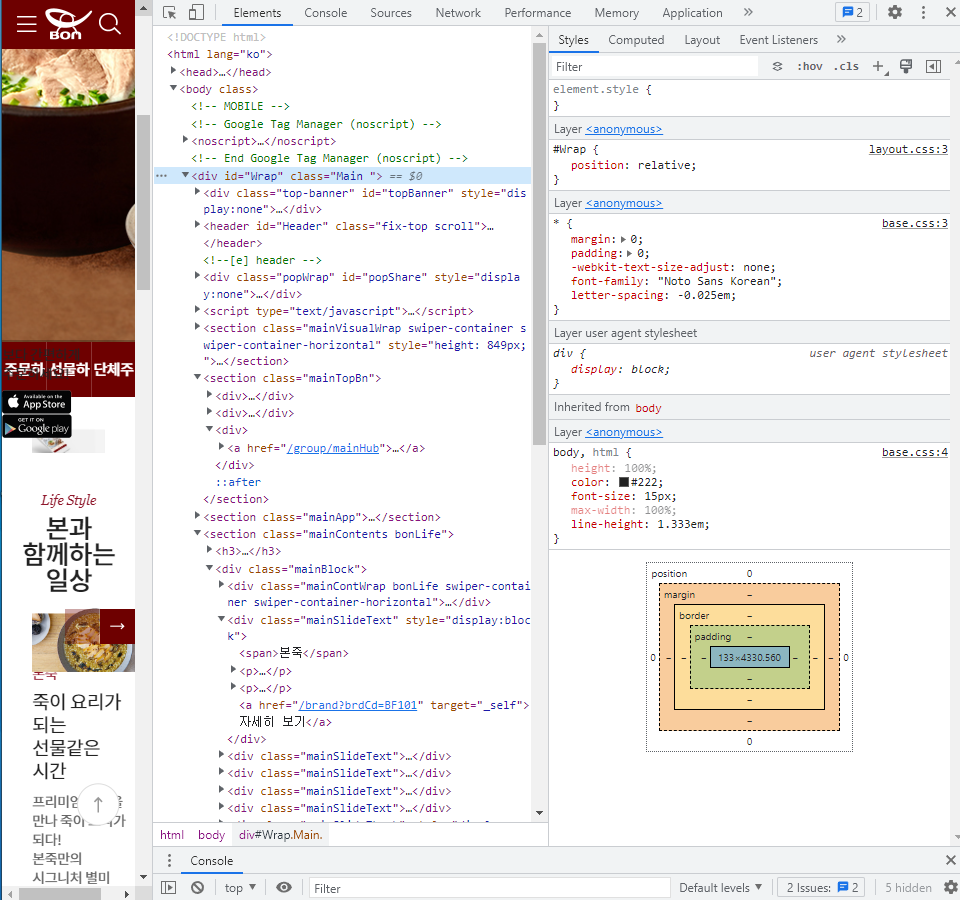
Task: Collapse the section.mainTopBn node
Action: tap(197, 377)
